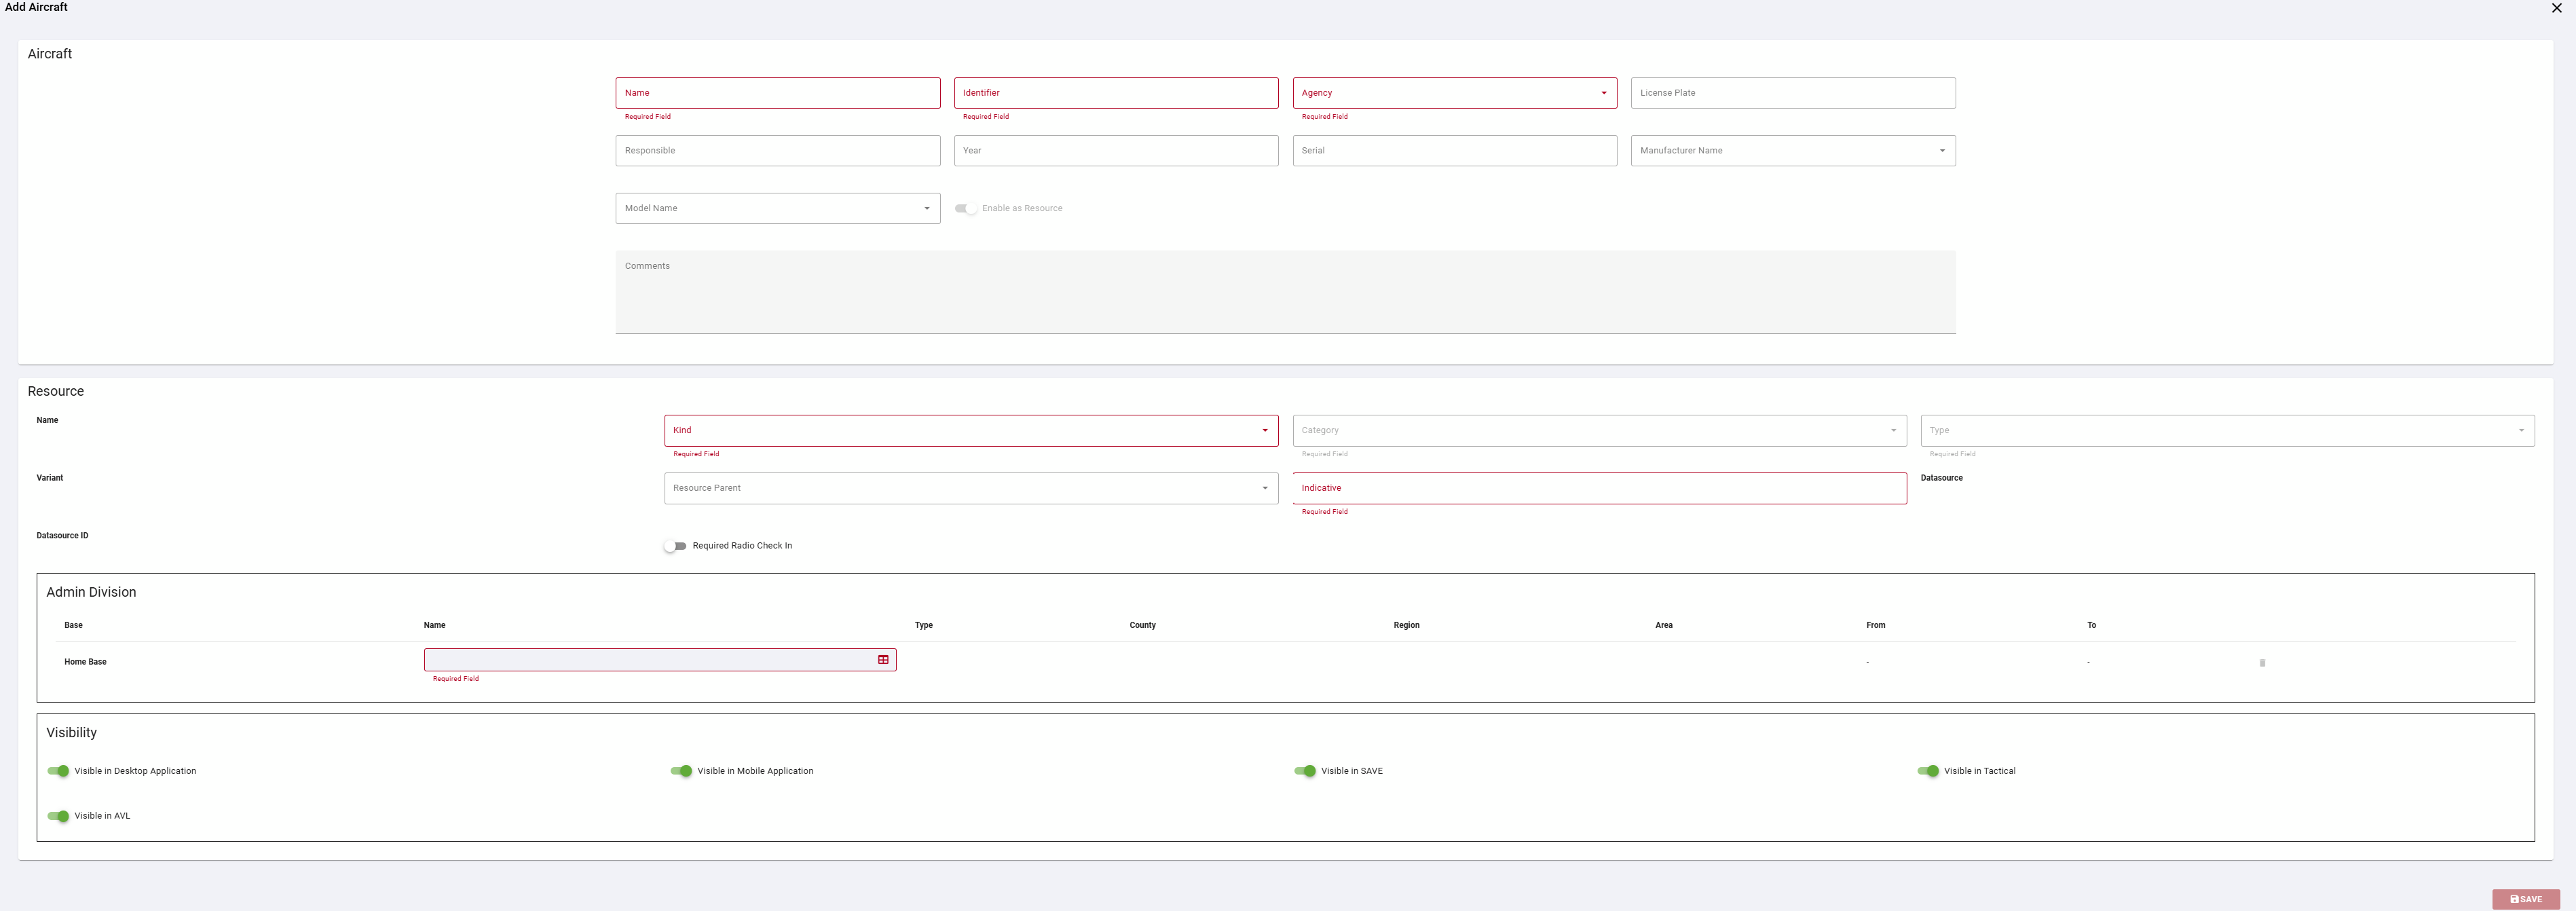Image resolution: width=2576 pixels, height=911 pixels.
Task: Expand the Manufacturer Name dropdown
Action: [x=1793, y=151]
